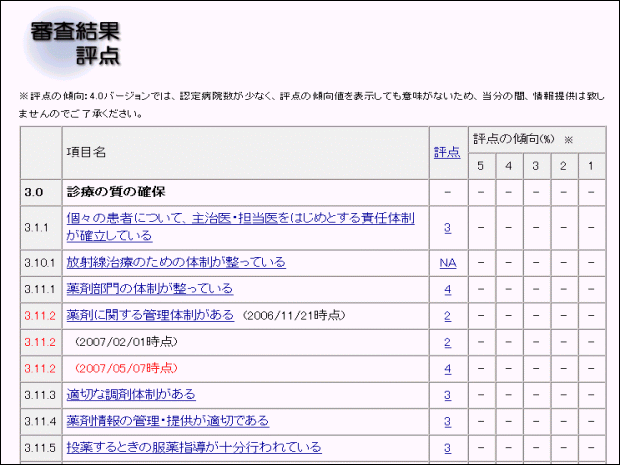This screenshot has width=620, height=465.
Task: Open 薬剤に関する管理体制がある link
Action: (150, 315)
